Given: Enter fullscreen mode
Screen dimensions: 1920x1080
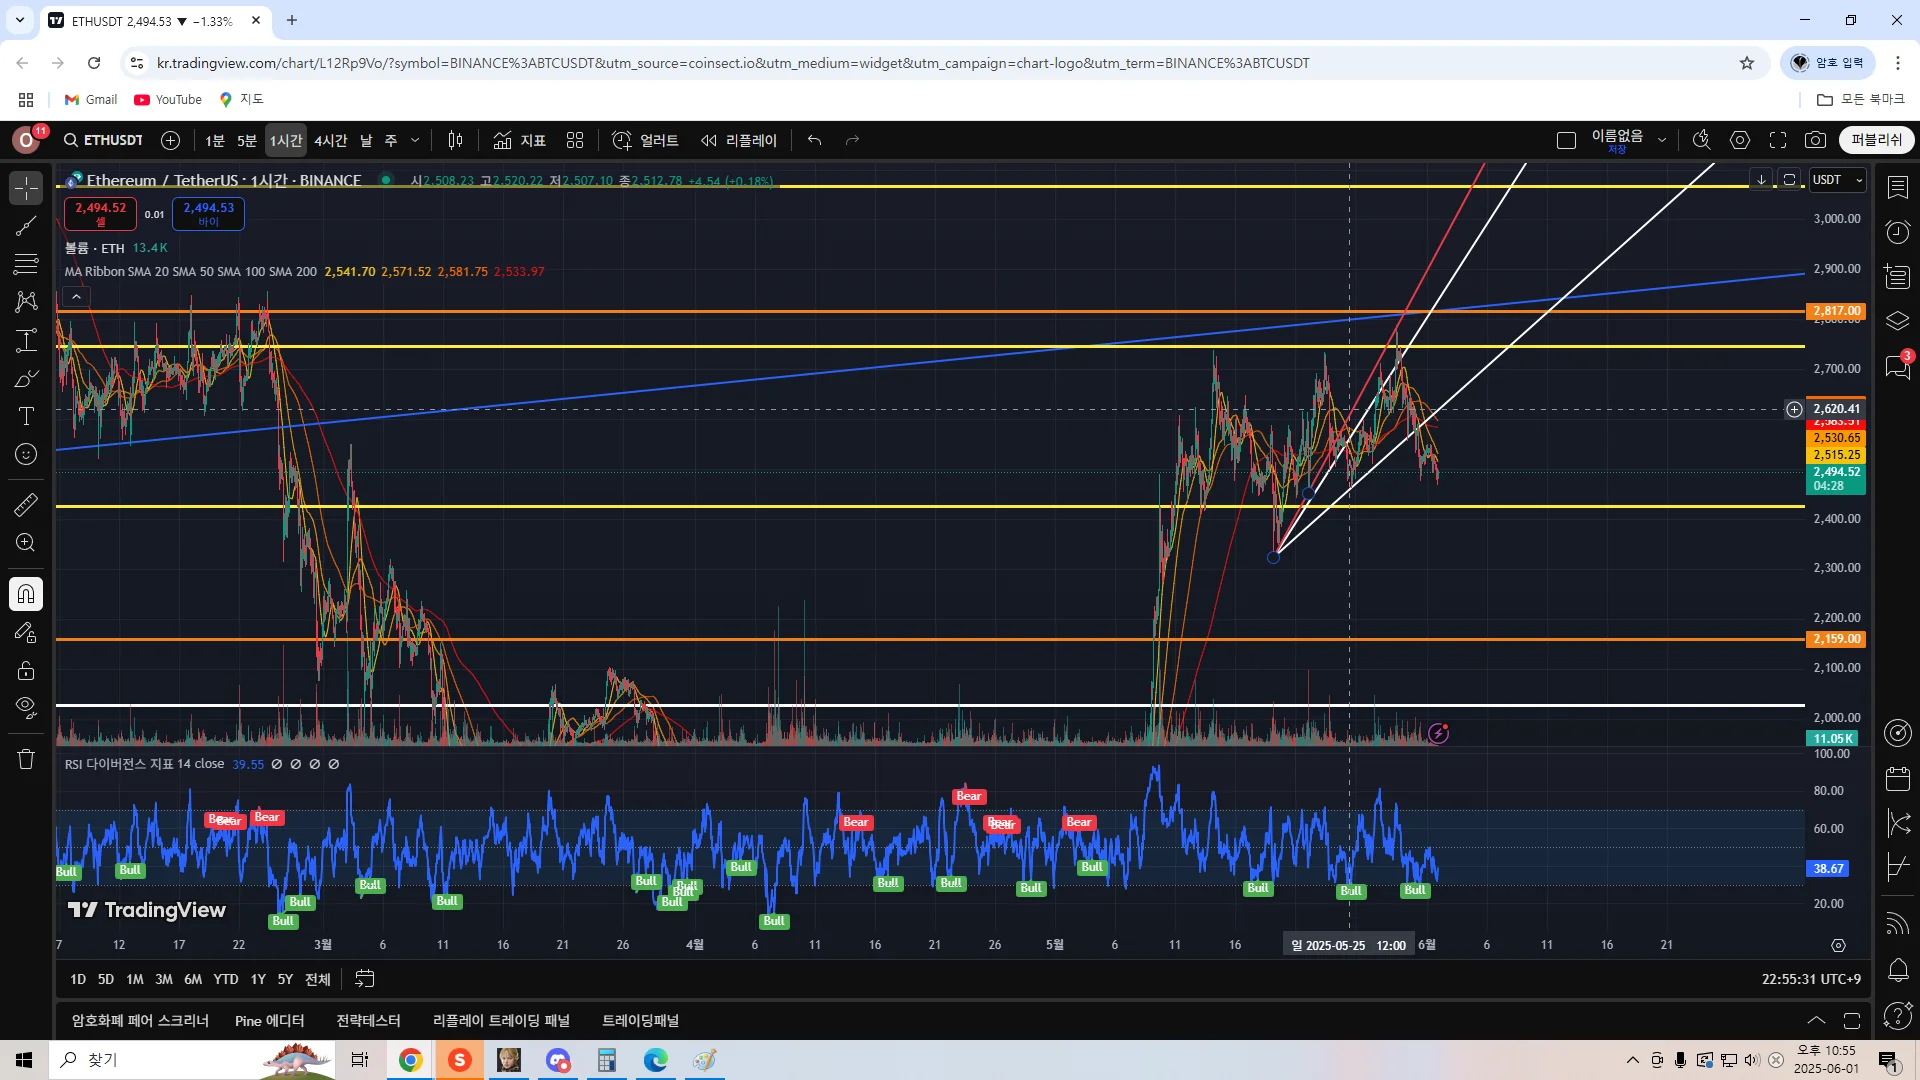Looking at the screenshot, I should [x=1778, y=140].
